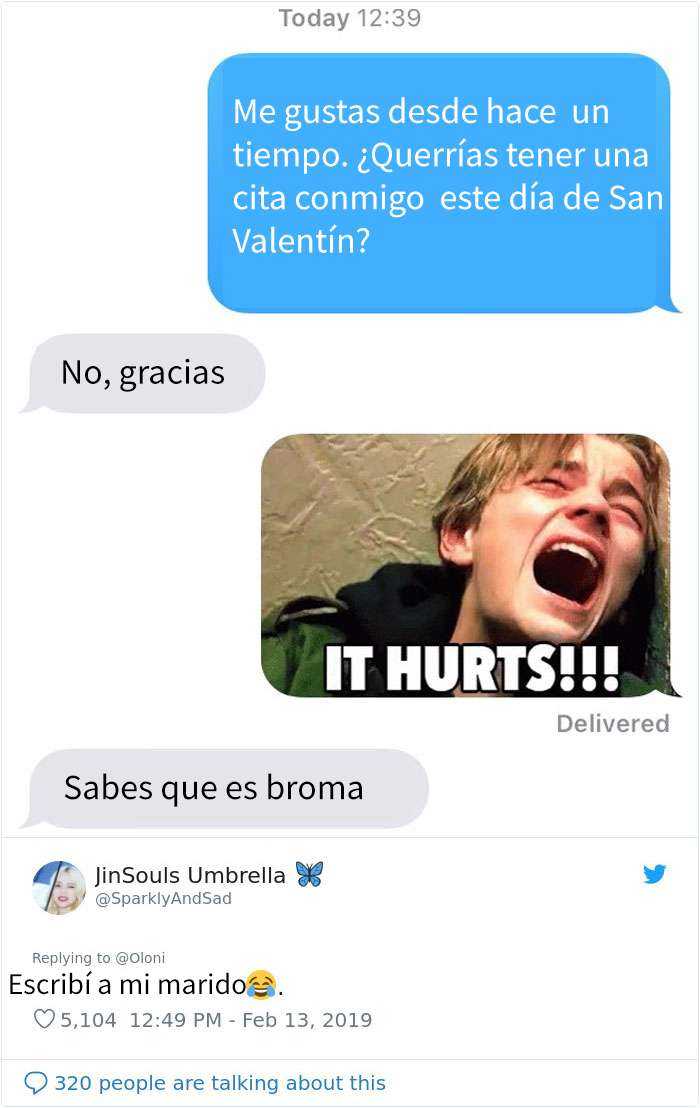Click the 'Delivered' status label
This screenshot has width=700, height=1108.
click(x=612, y=723)
